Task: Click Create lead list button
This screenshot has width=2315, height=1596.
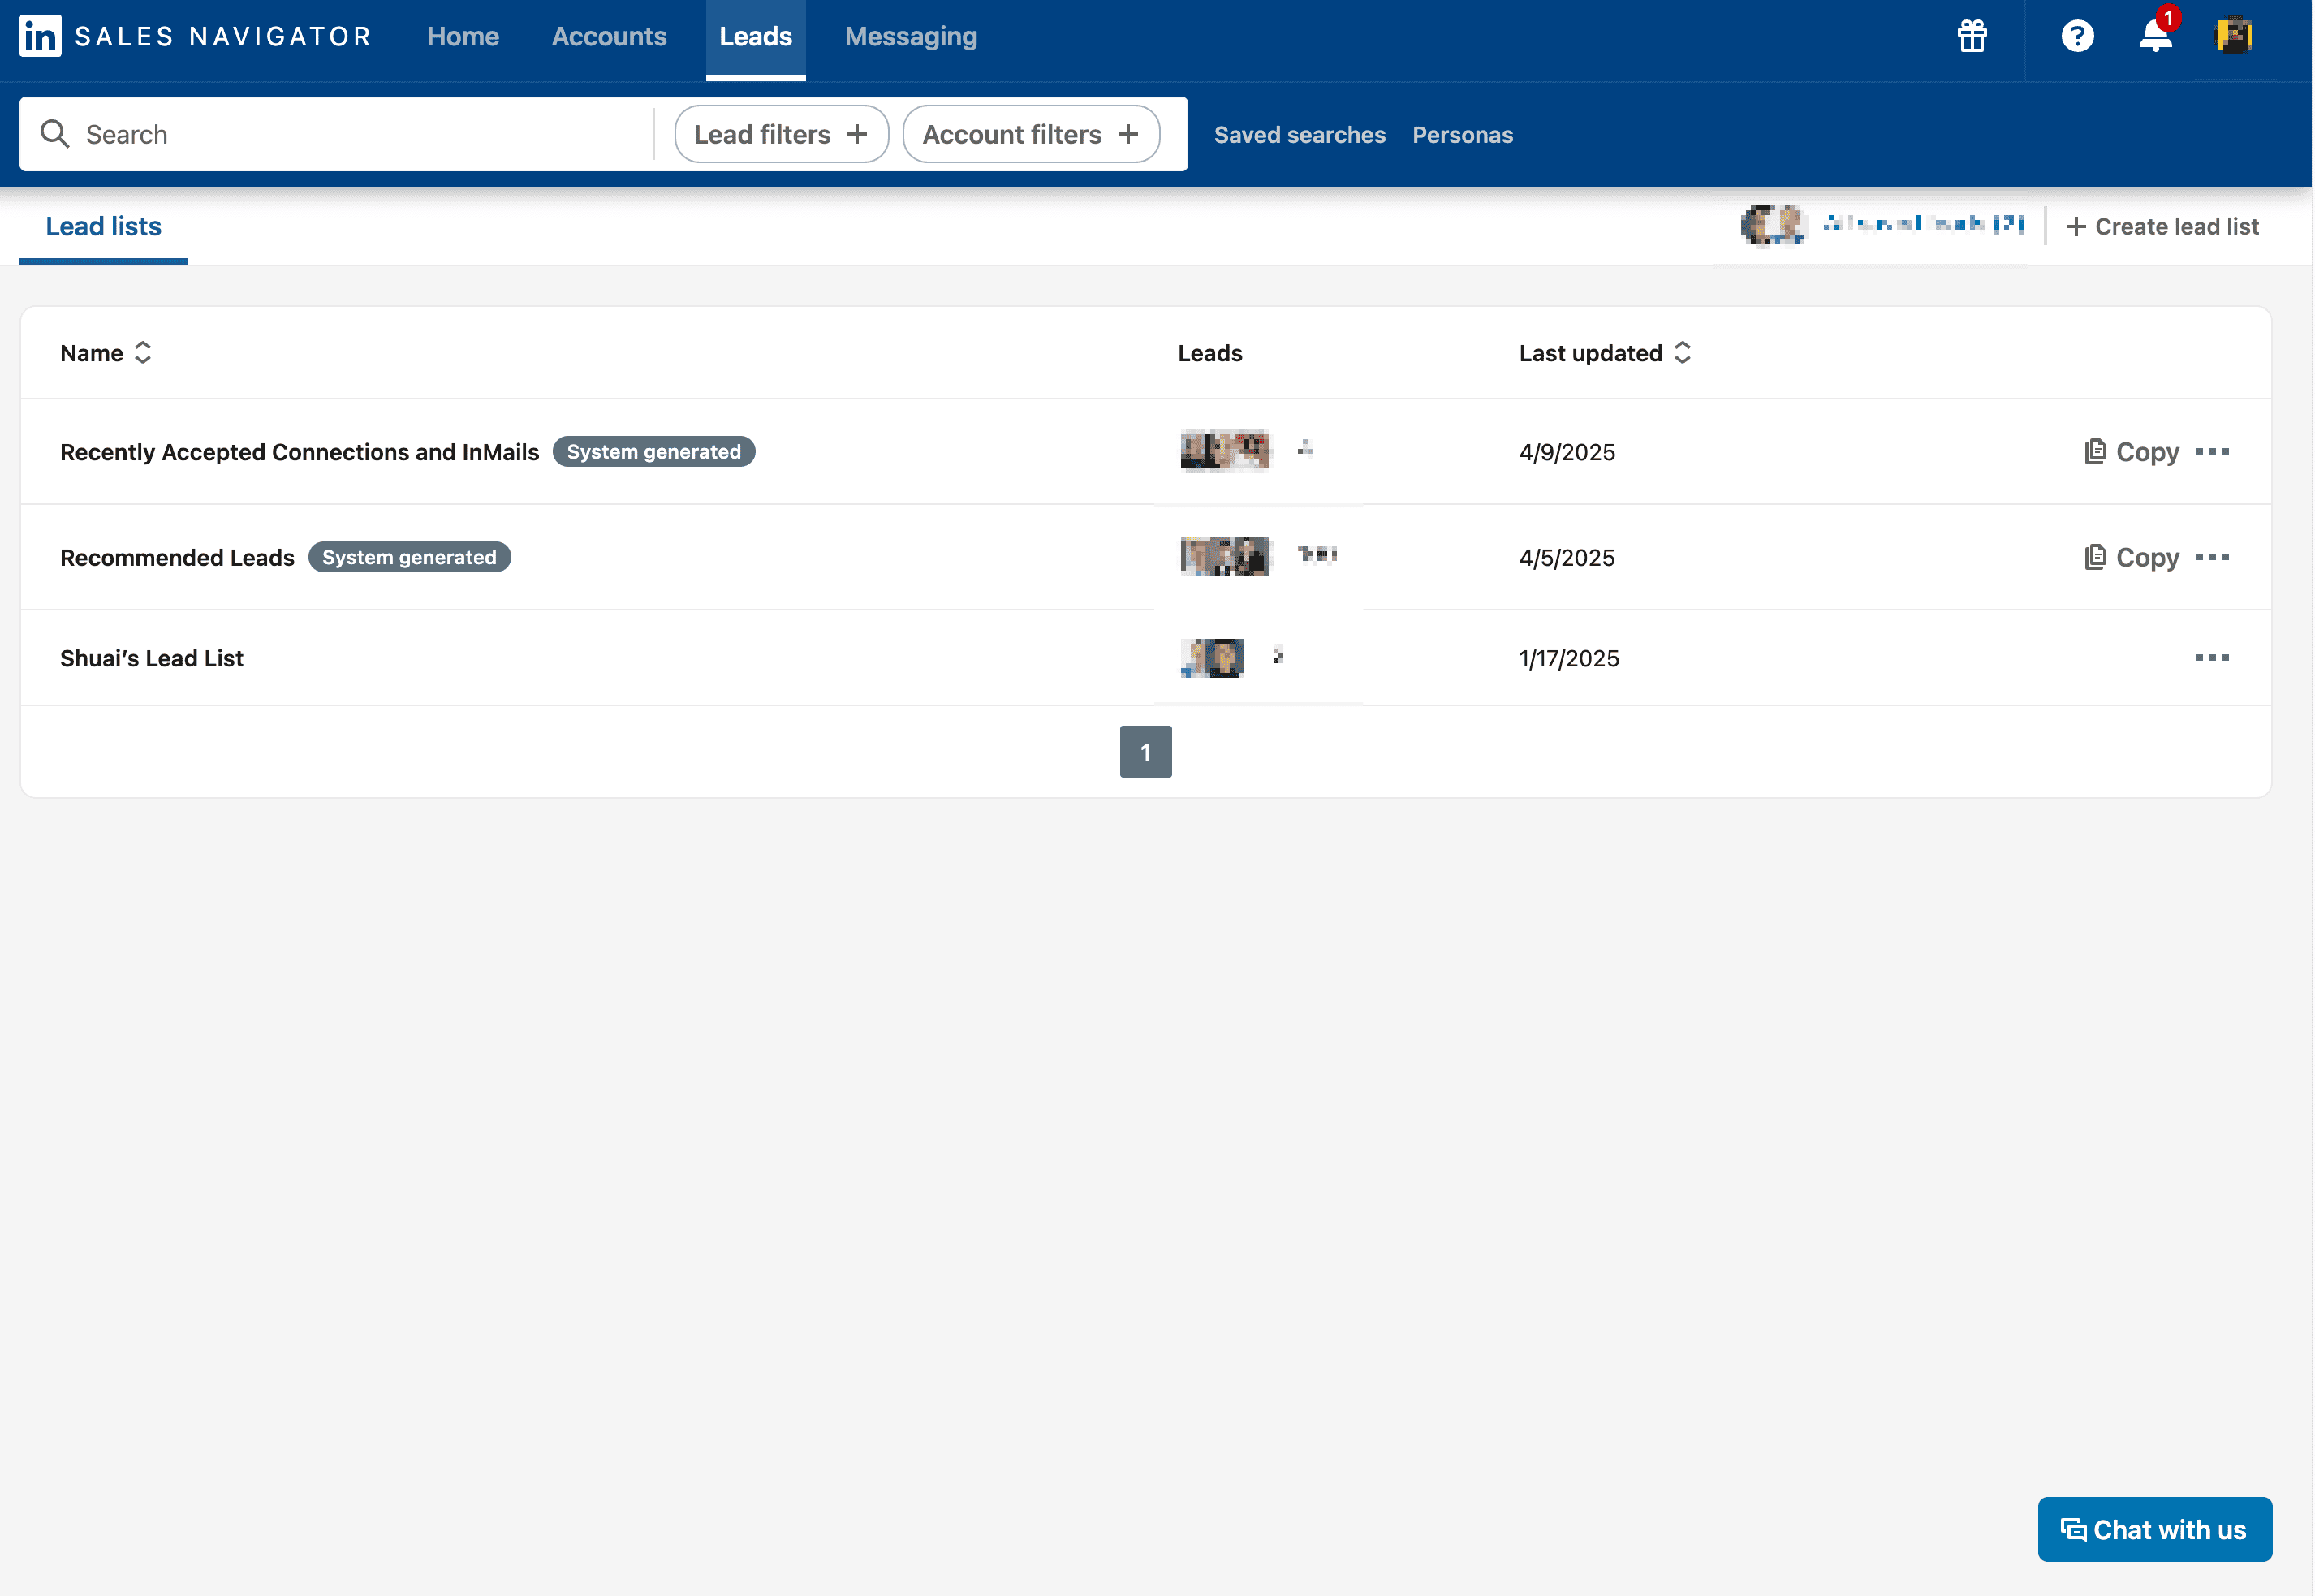Action: [2162, 227]
